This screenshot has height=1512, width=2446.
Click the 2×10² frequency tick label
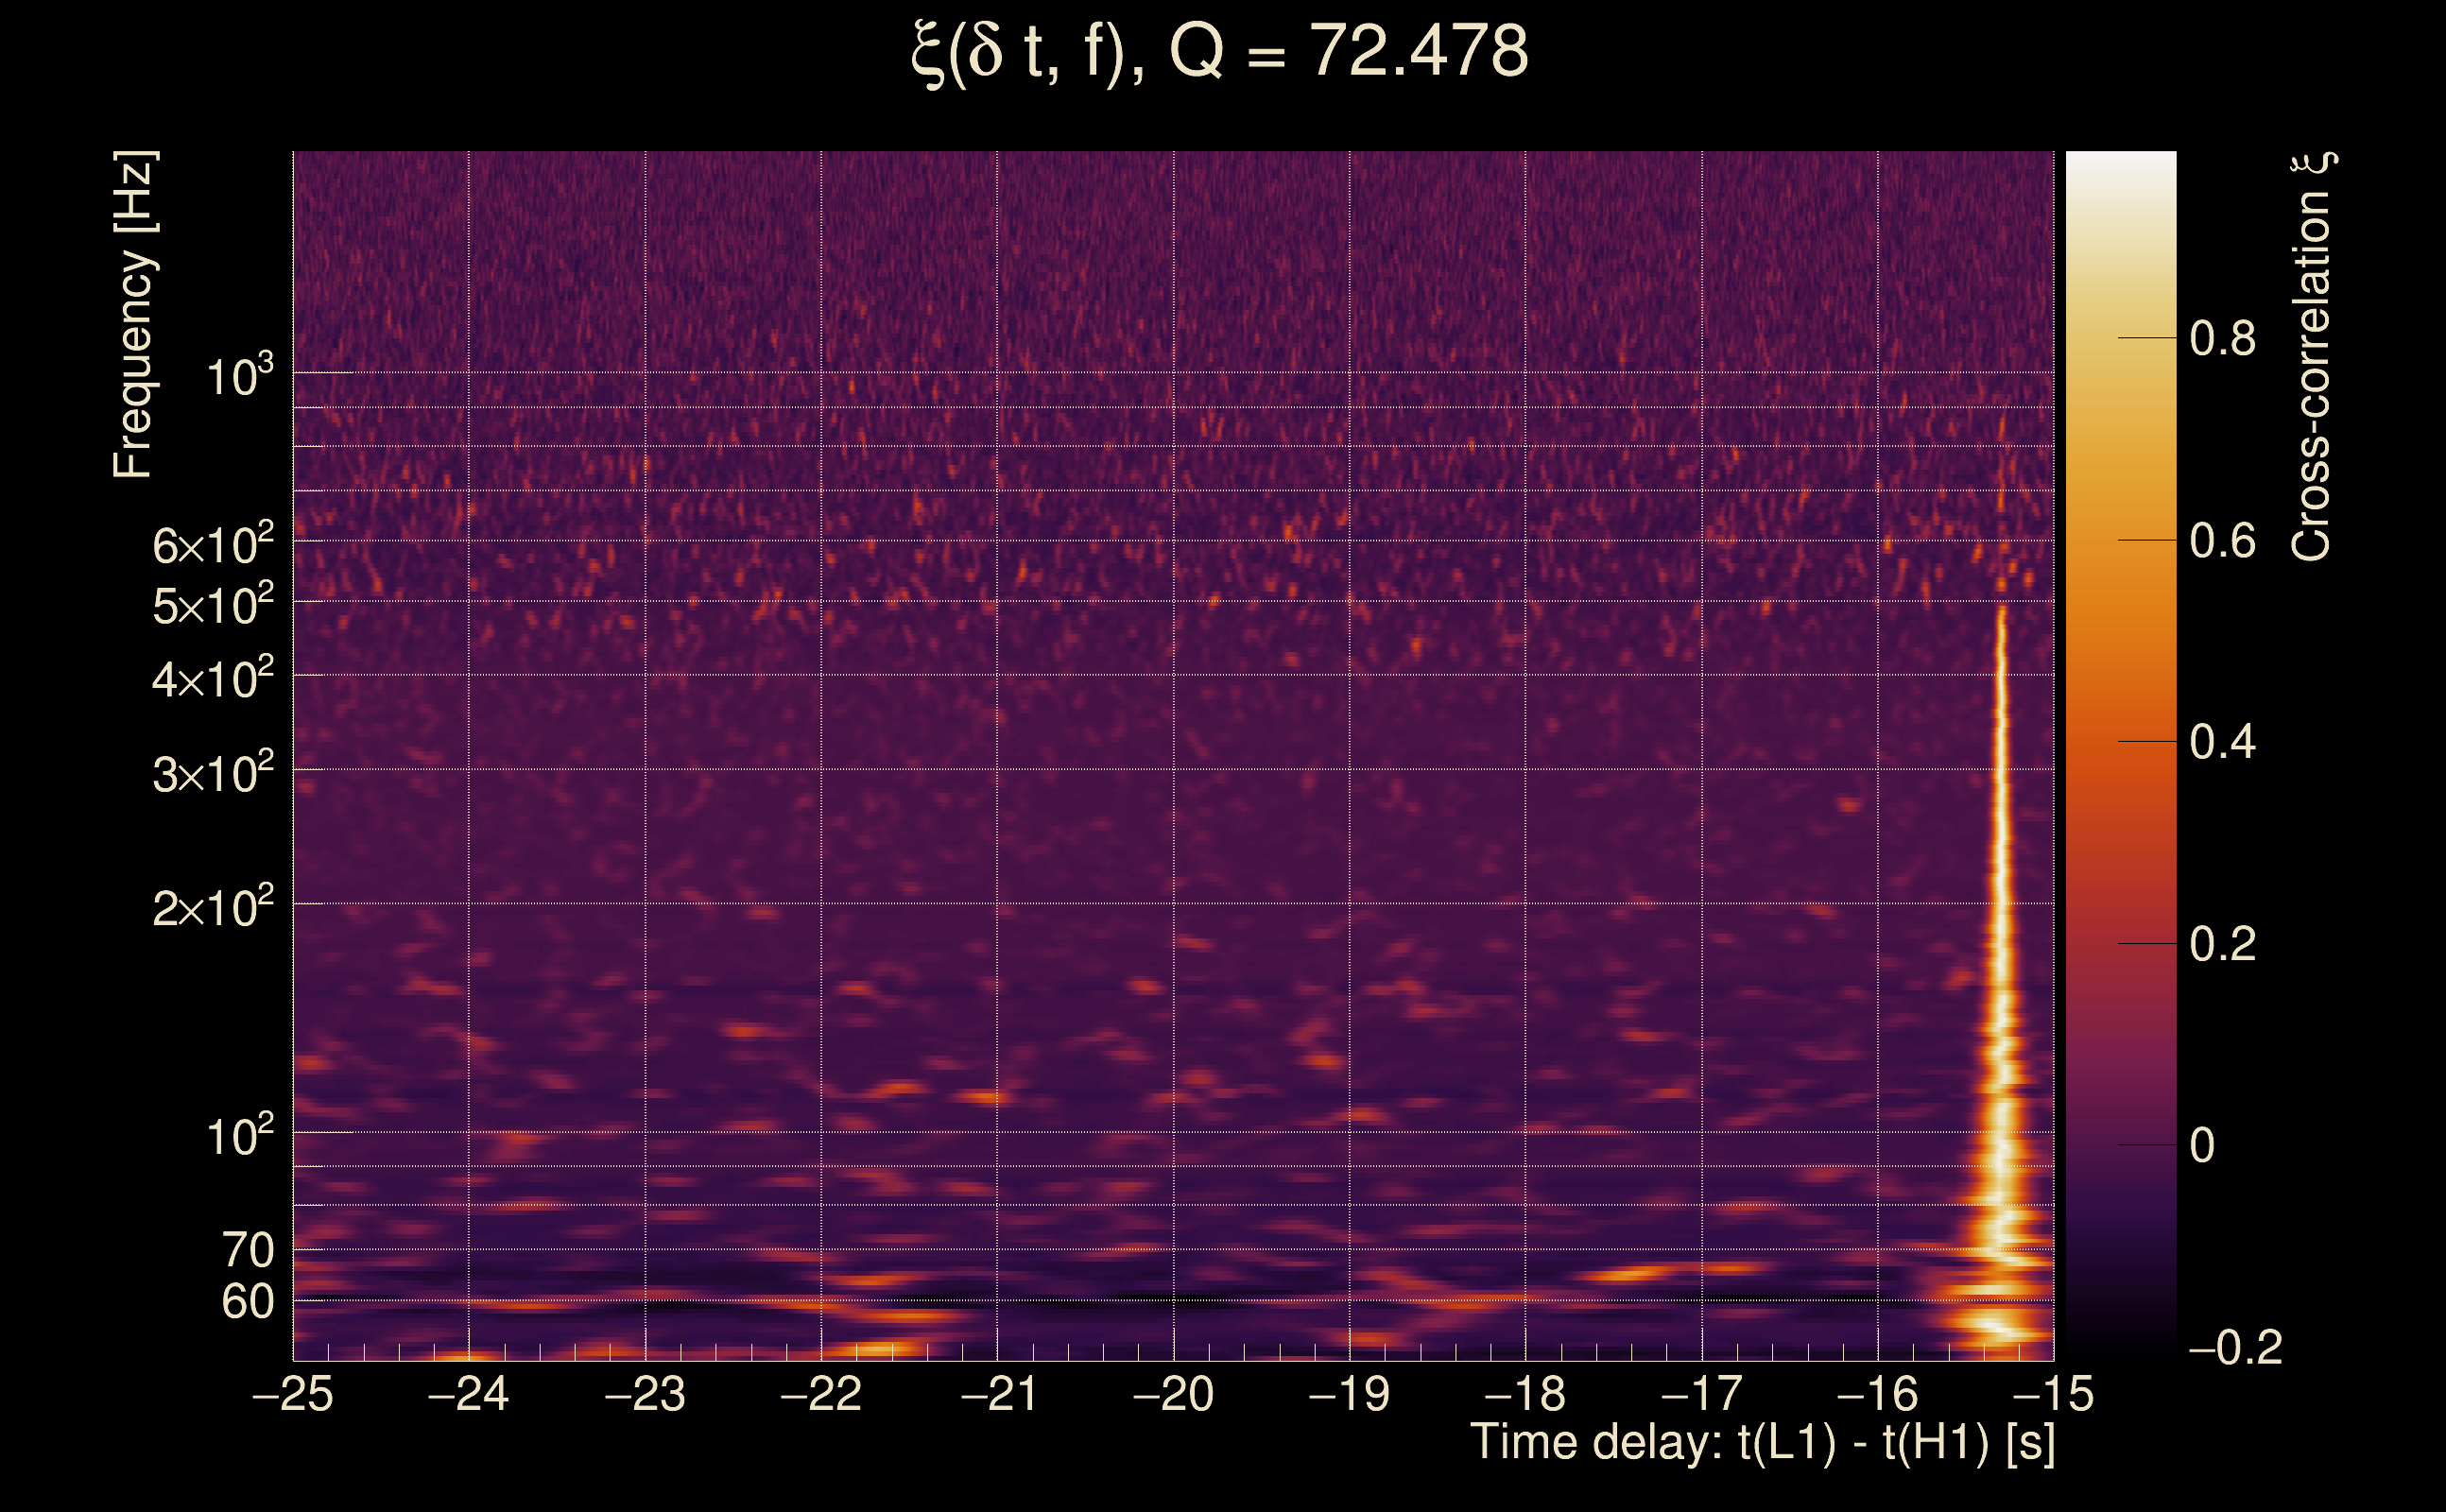click(x=212, y=908)
